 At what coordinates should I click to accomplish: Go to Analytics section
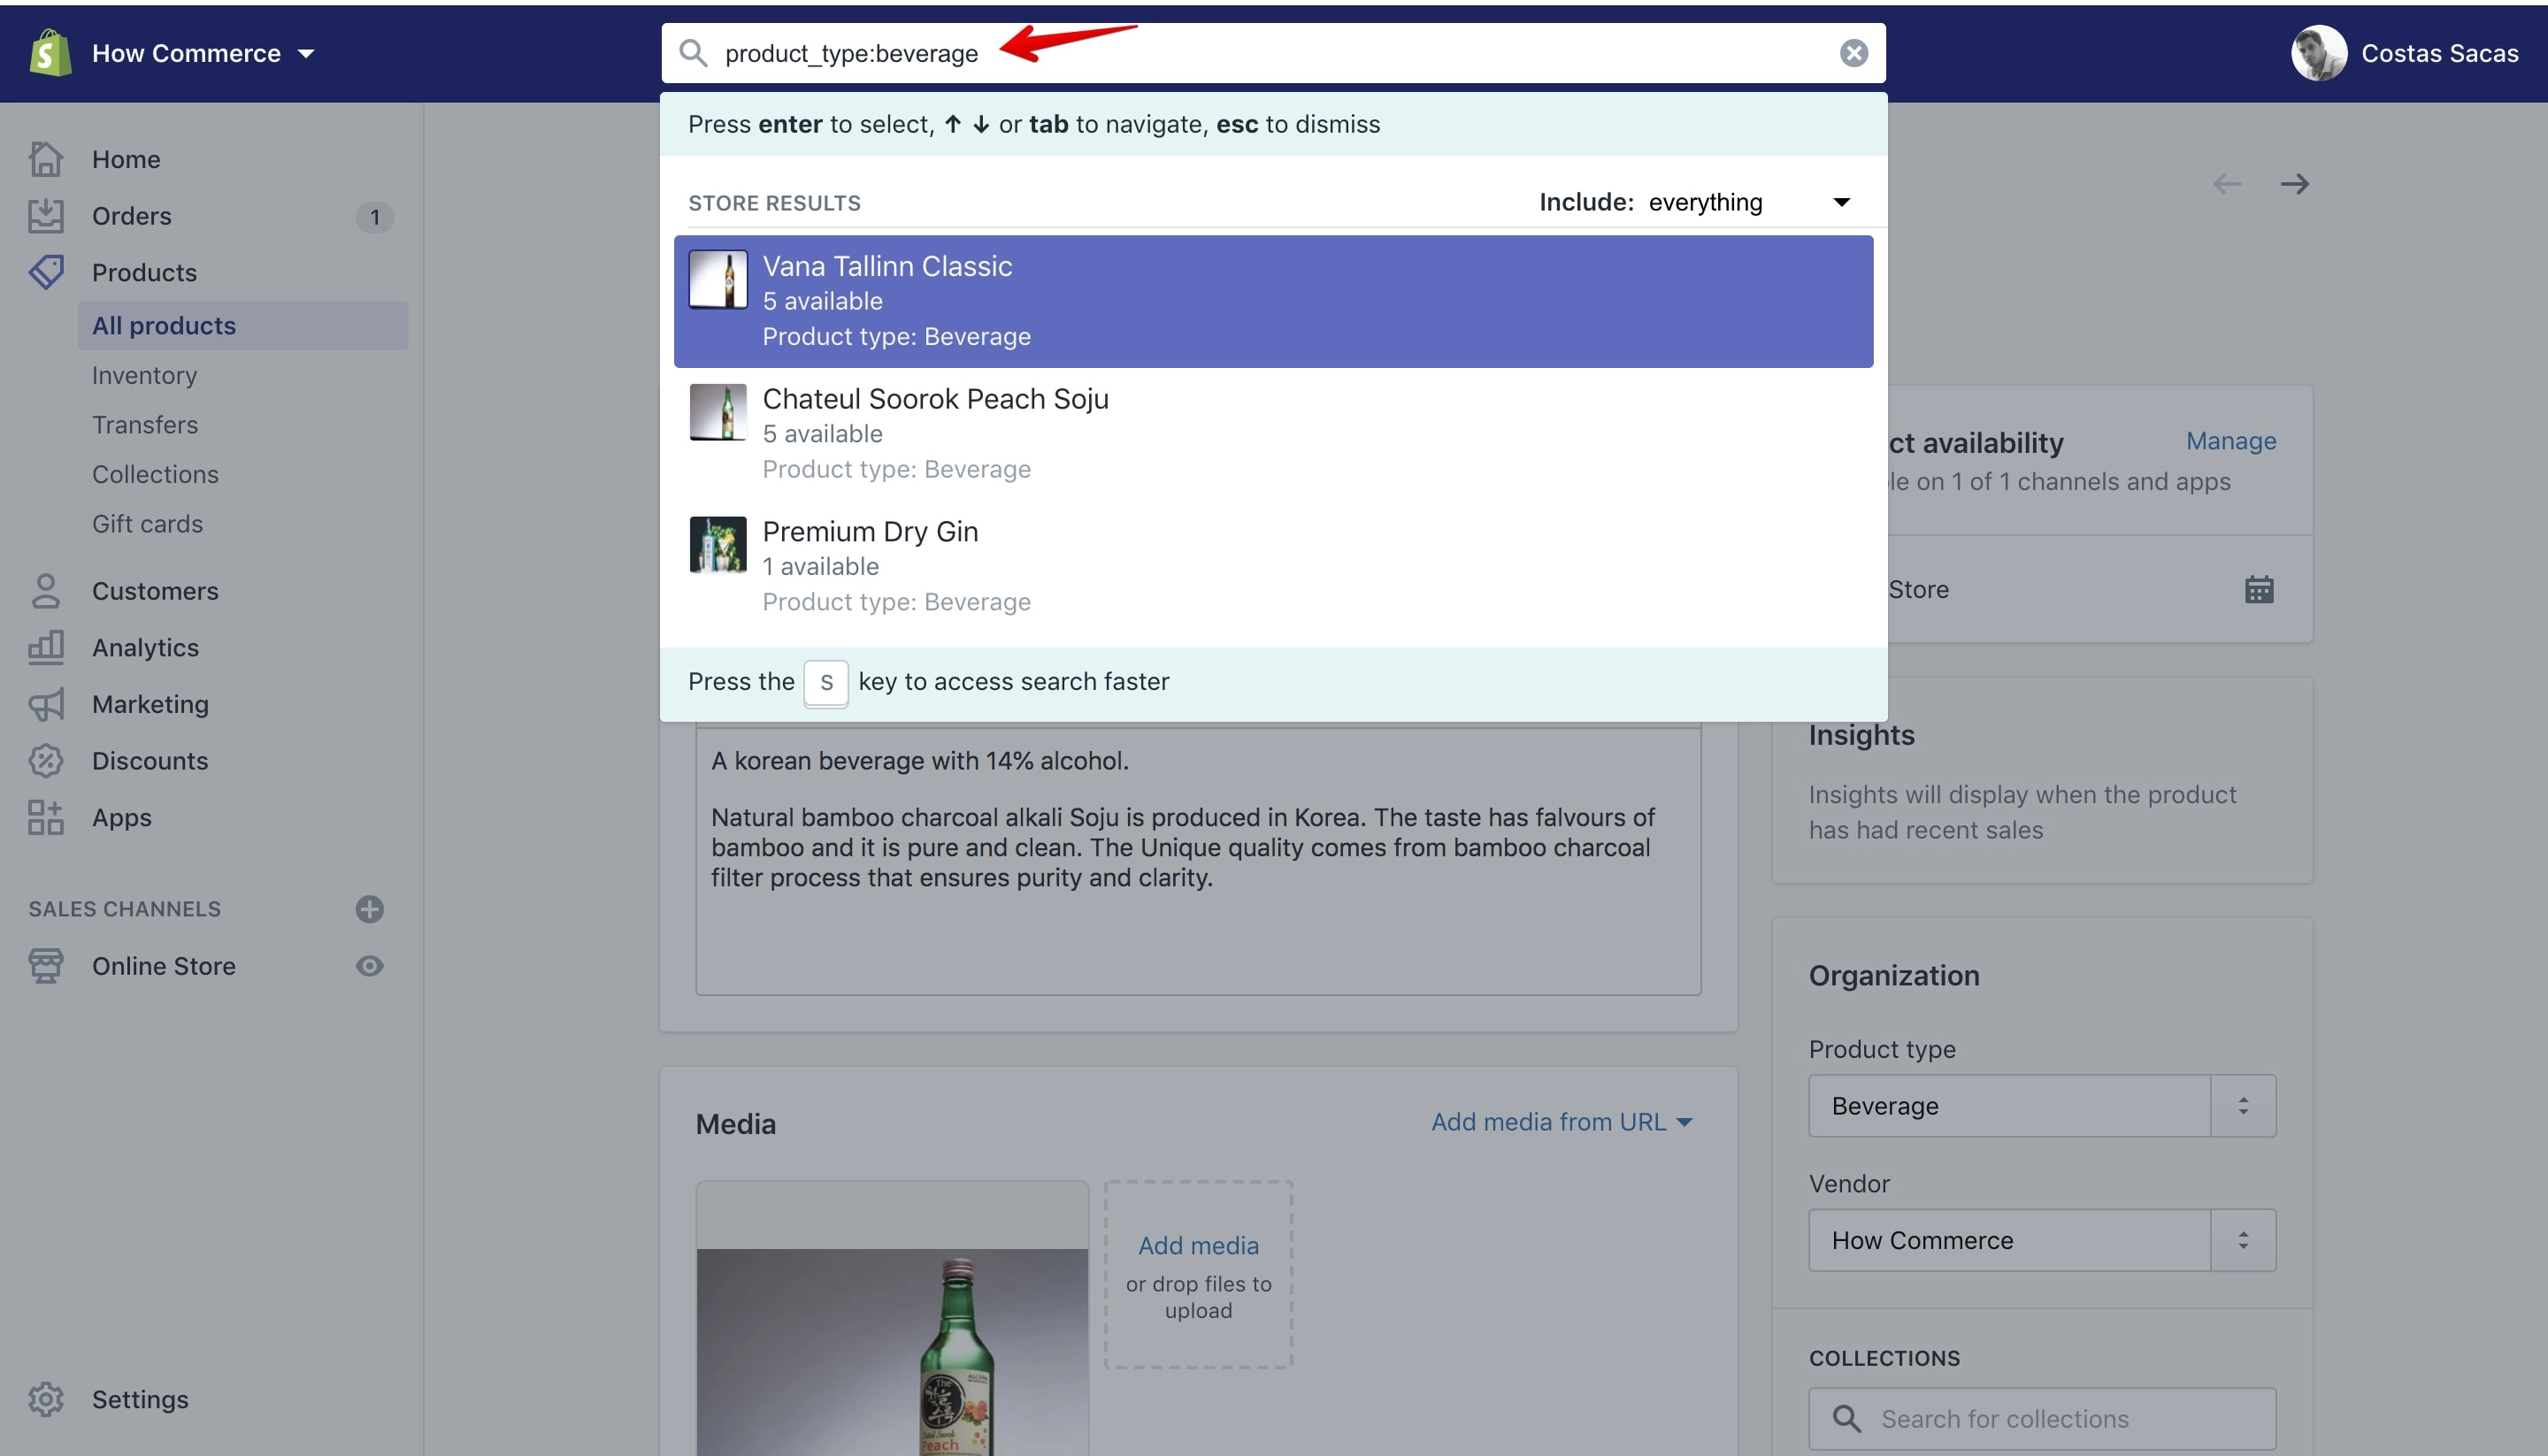(x=145, y=648)
